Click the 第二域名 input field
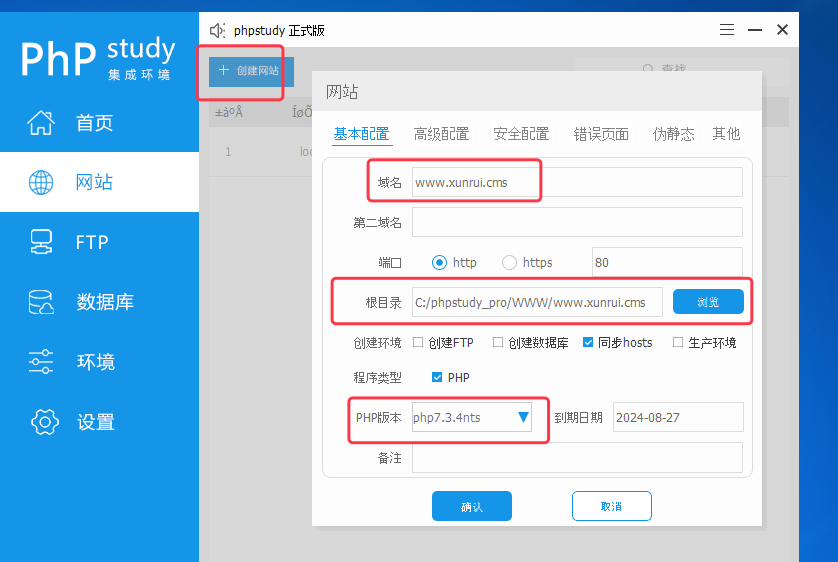 [x=577, y=222]
